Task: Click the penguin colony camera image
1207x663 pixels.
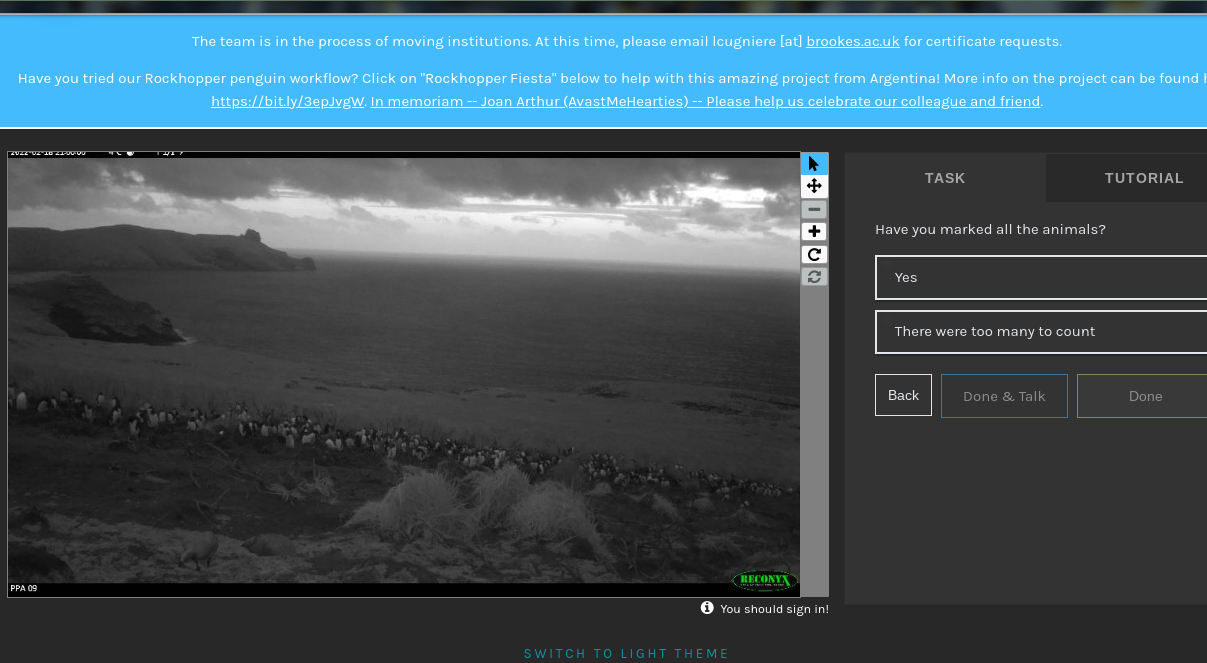Action: (x=404, y=375)
